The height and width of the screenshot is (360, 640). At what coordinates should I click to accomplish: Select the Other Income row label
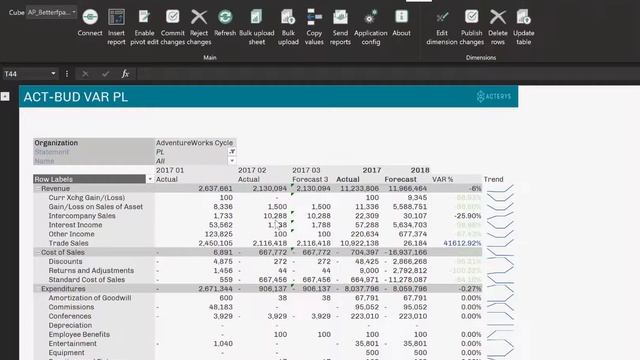coord(71,234)
